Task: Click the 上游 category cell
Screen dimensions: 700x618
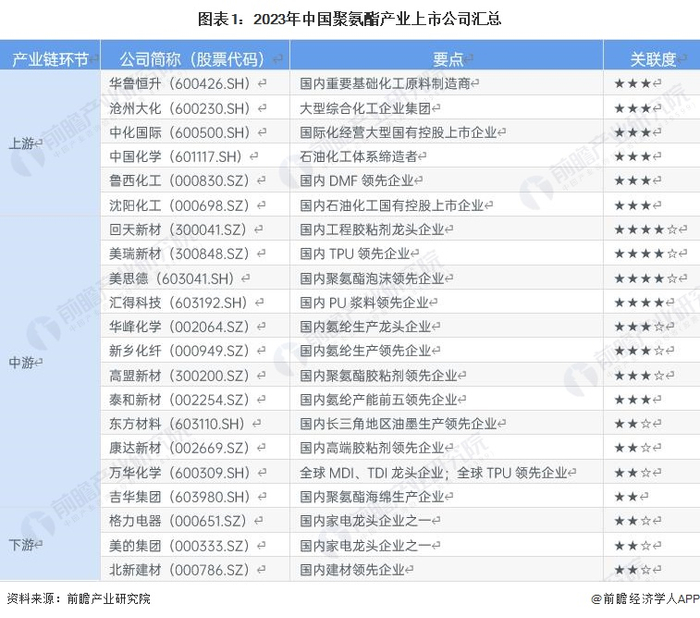Action: tap(50, 143)
